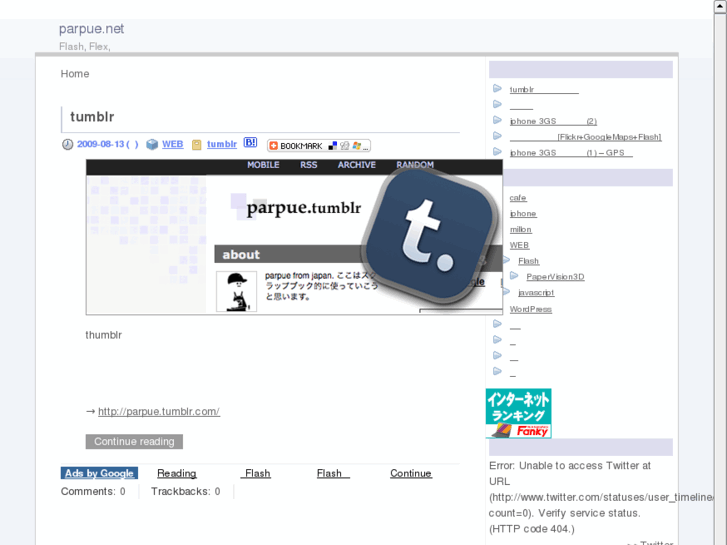Click the large tumblr 't' logo
This screenshot has height=545, width=727.
coord(428,236)
